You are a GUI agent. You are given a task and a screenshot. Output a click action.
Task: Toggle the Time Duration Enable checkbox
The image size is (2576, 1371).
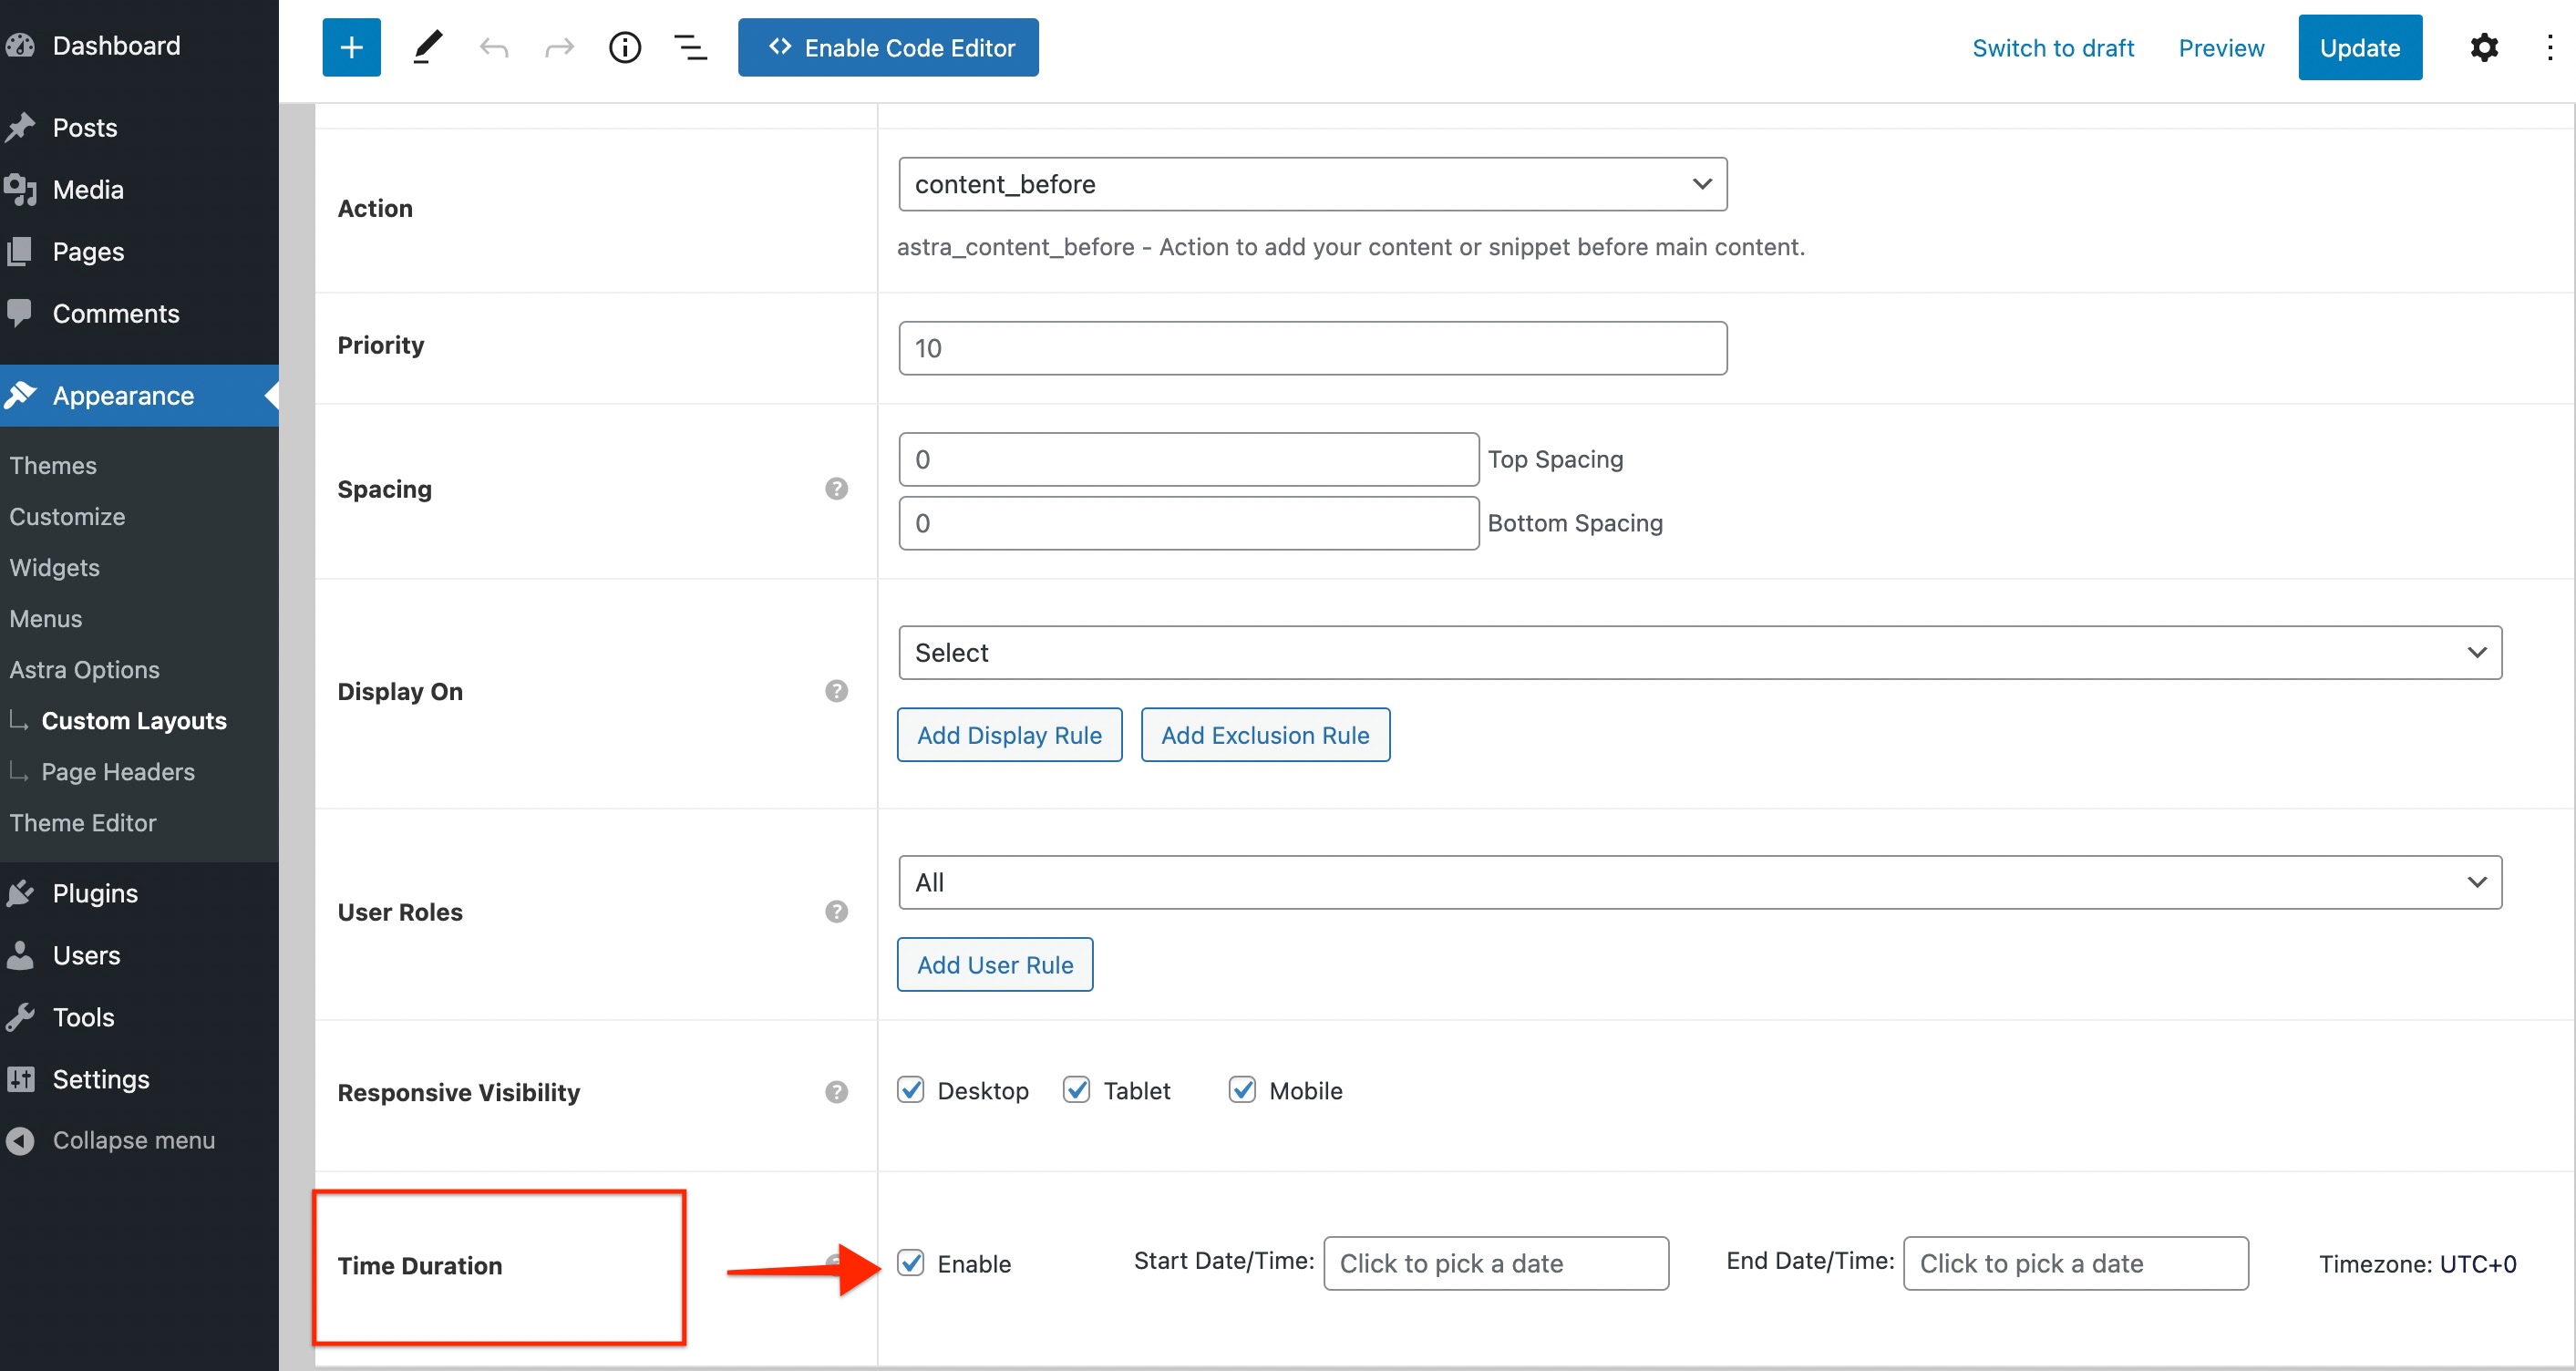click(910, 1263)
